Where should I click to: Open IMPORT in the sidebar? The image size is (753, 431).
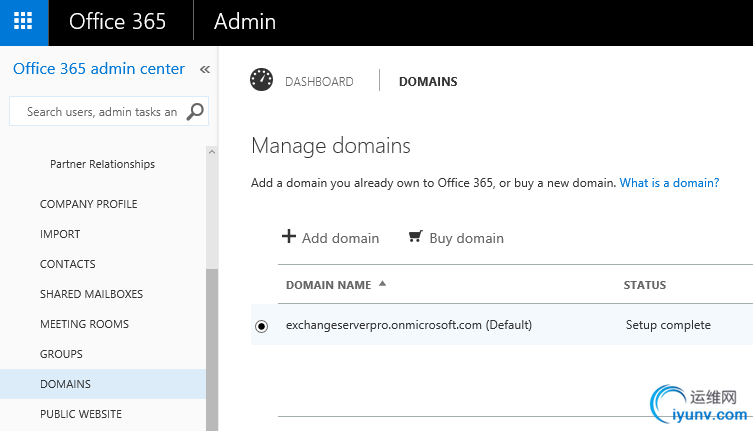pos(60,234)
